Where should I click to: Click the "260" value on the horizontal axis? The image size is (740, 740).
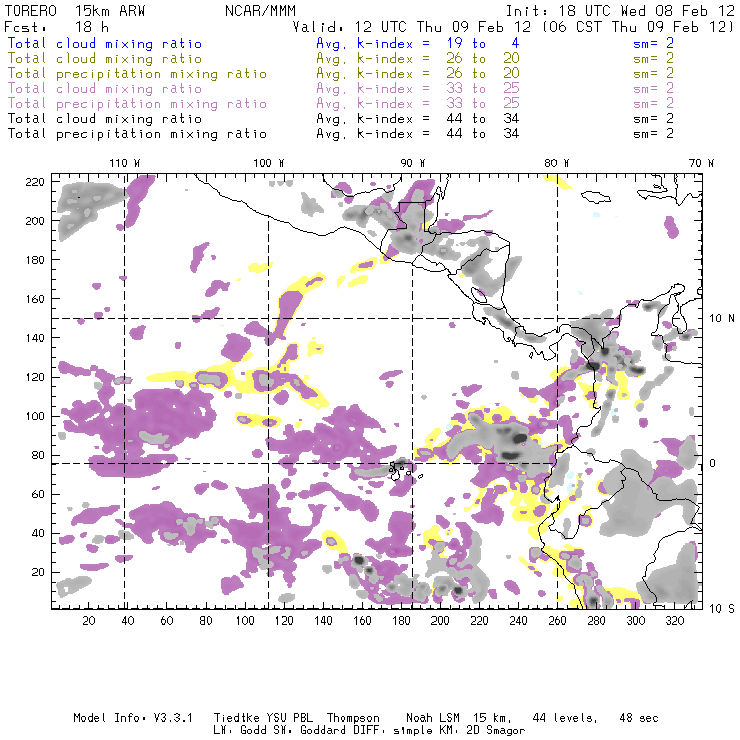557,621
